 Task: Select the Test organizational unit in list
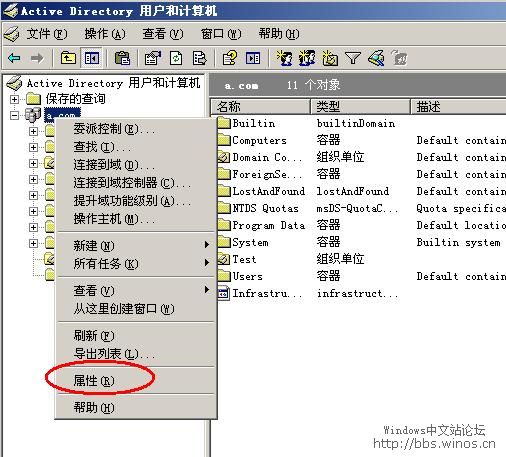(244, 259)
